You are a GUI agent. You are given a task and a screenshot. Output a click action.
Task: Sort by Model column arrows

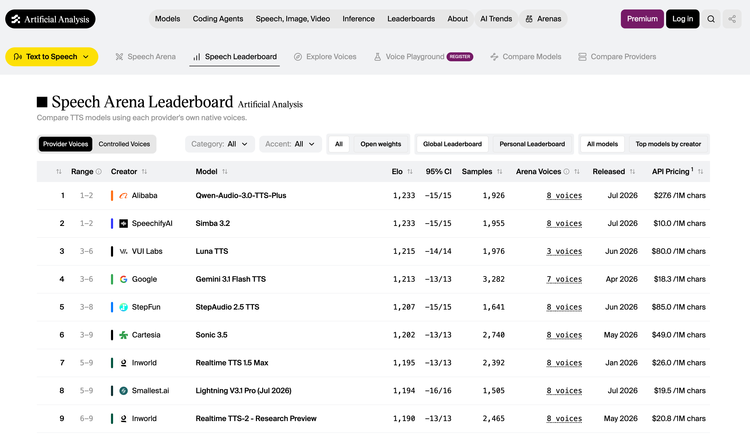pos(225,171)
